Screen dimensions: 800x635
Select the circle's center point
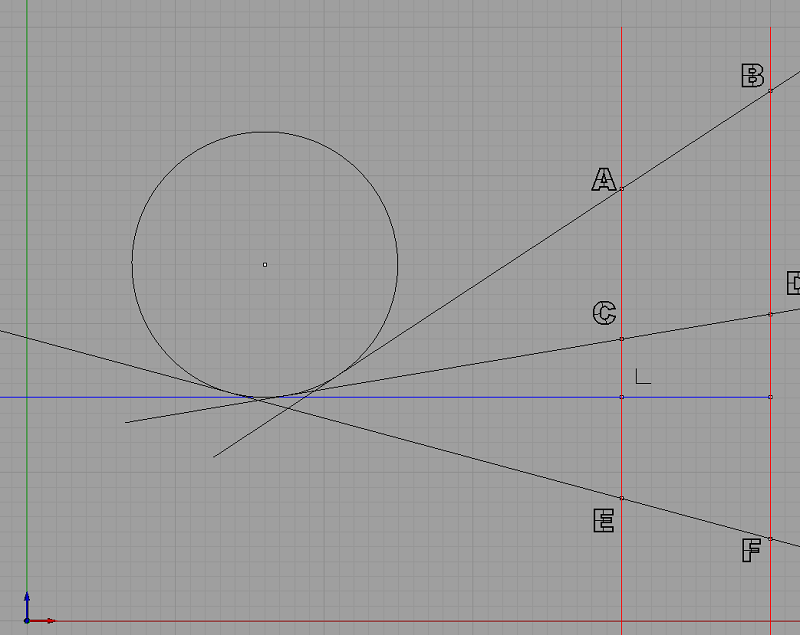265,265
